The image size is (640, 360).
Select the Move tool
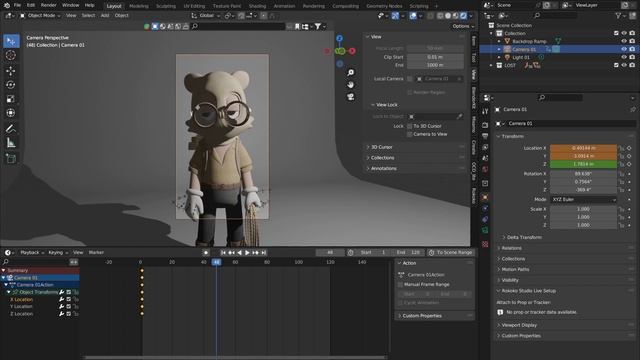click(11, 71)
